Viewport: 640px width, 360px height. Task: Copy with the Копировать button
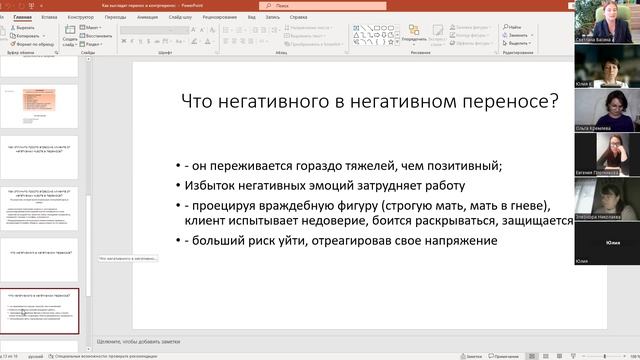[x=25, y=36]
